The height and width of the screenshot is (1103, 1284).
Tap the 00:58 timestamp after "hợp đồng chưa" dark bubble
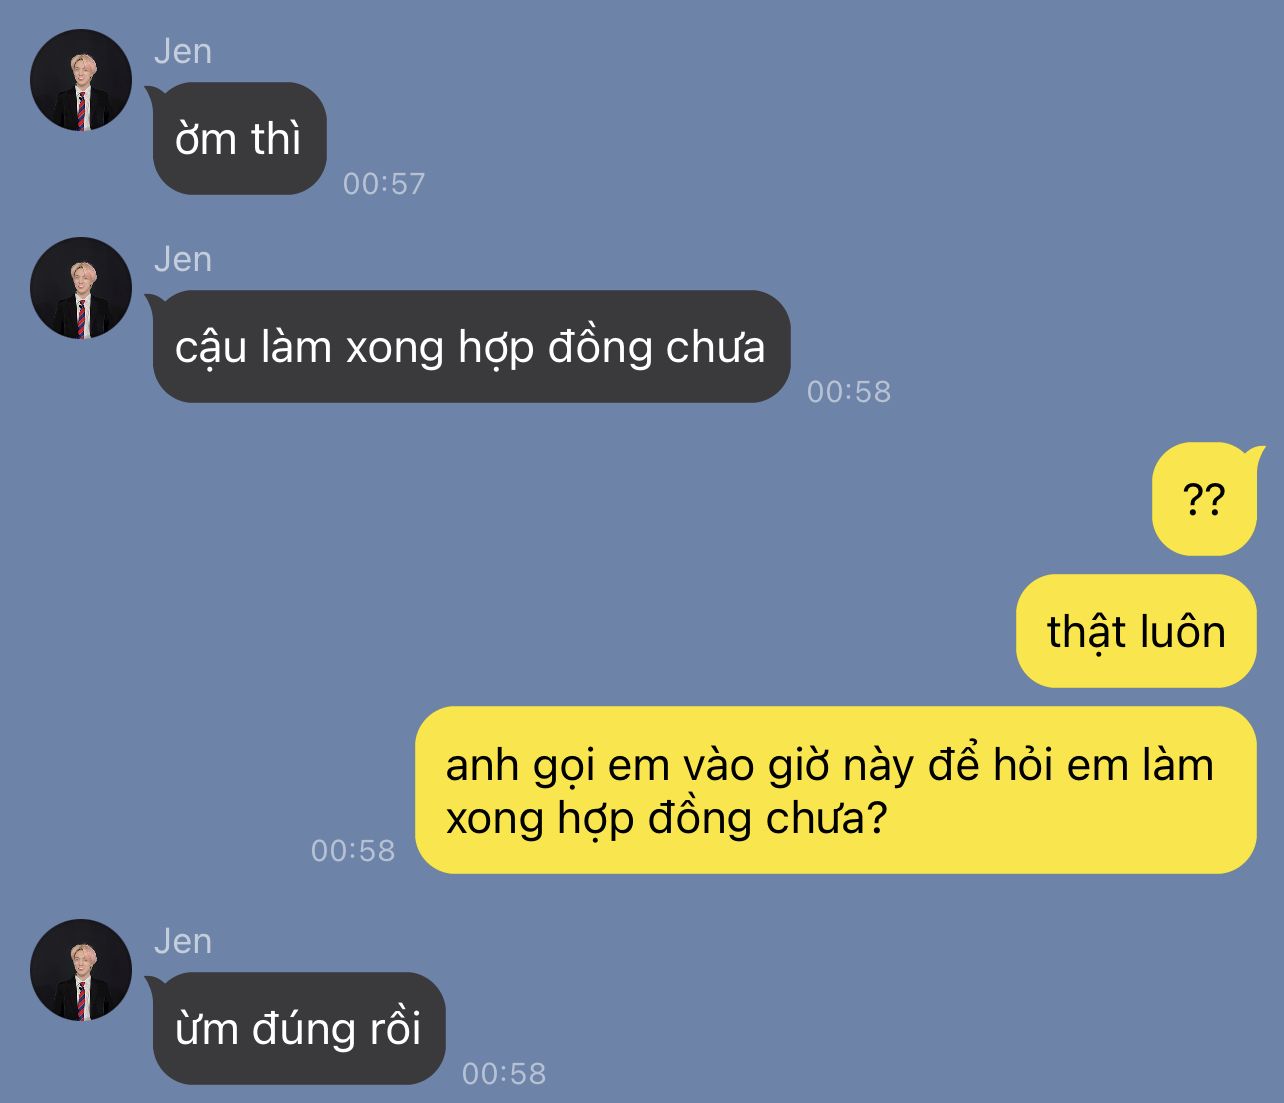click(x=849, y=391)
